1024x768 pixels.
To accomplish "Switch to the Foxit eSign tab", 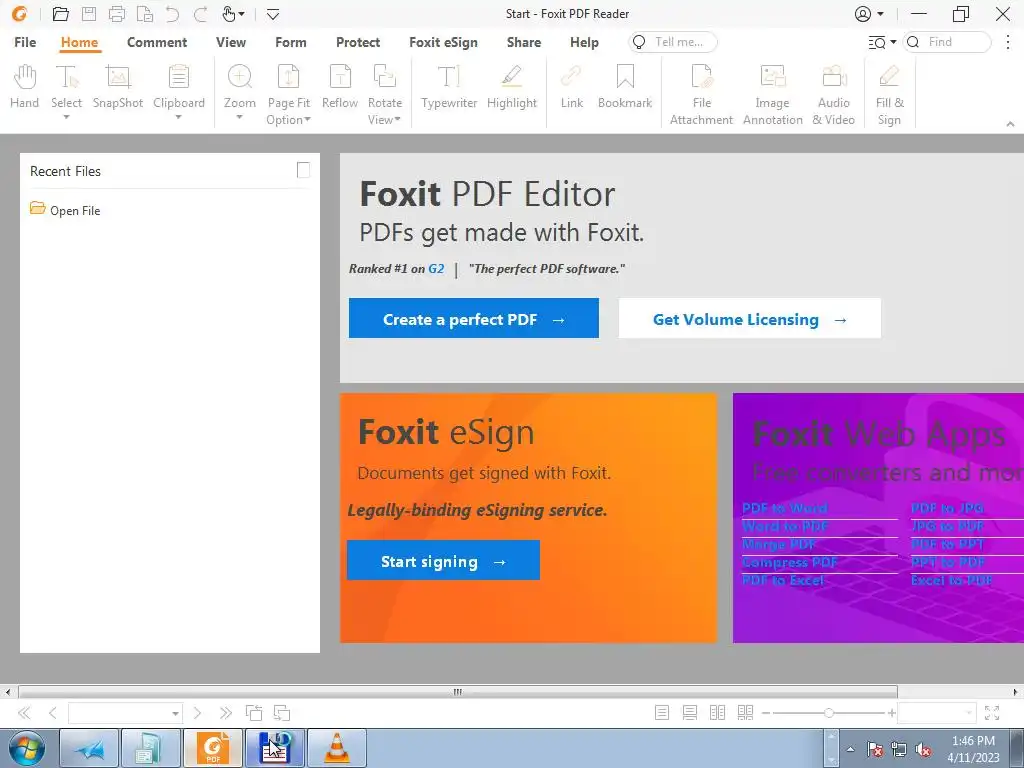I will tap(443, 42).
